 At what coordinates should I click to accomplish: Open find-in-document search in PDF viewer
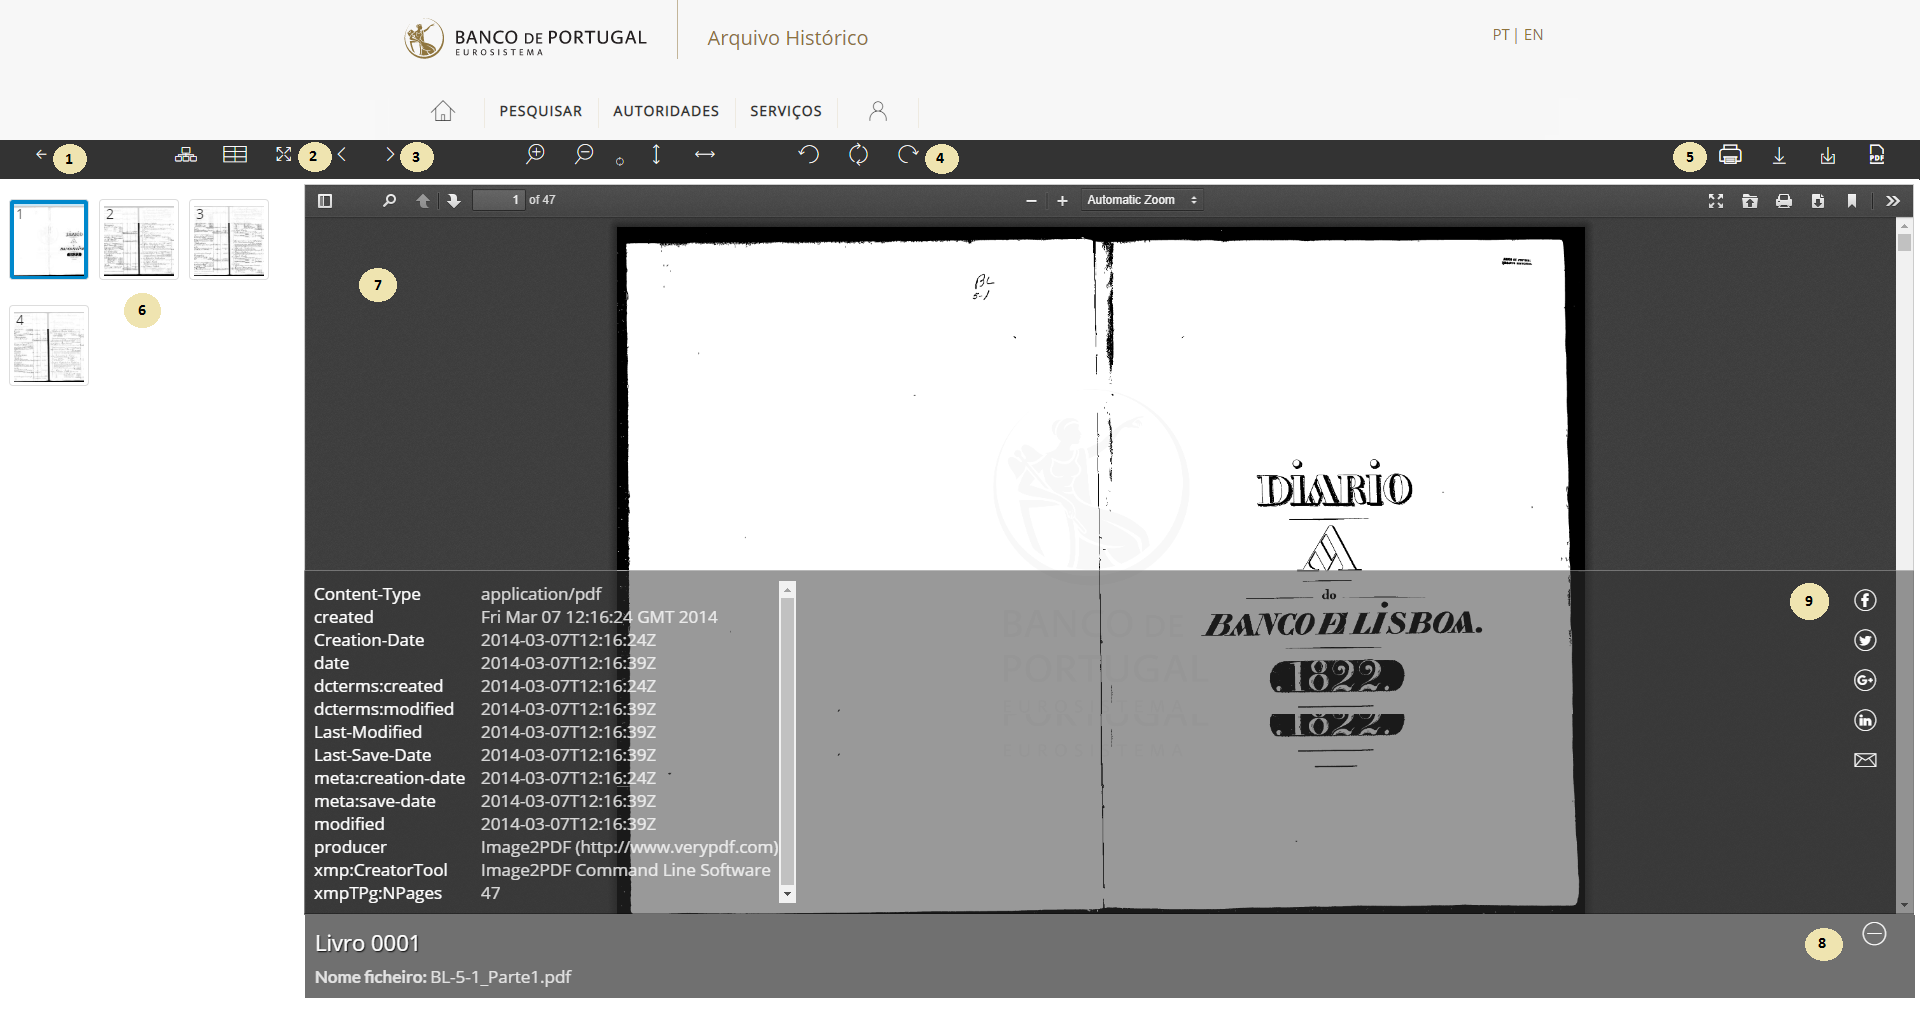[389, 201]
